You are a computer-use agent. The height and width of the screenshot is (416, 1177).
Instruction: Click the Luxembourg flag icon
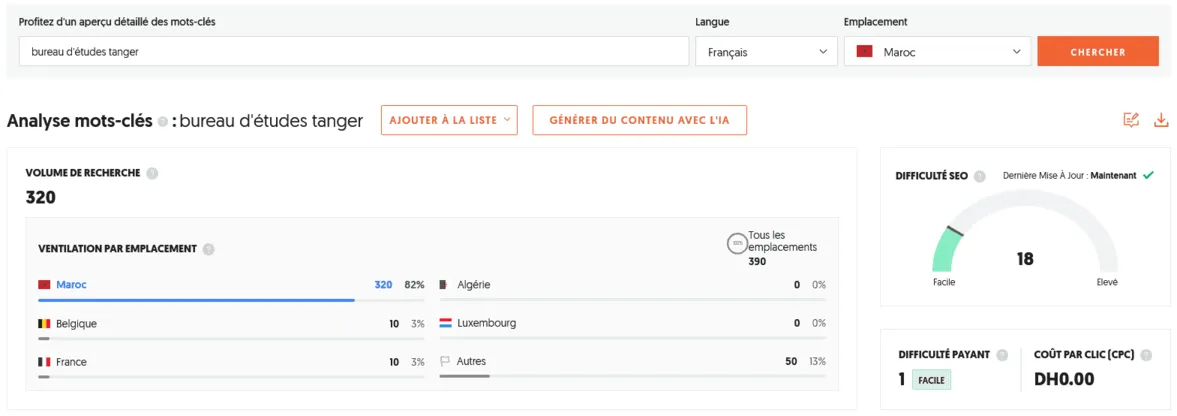point(445,324)
